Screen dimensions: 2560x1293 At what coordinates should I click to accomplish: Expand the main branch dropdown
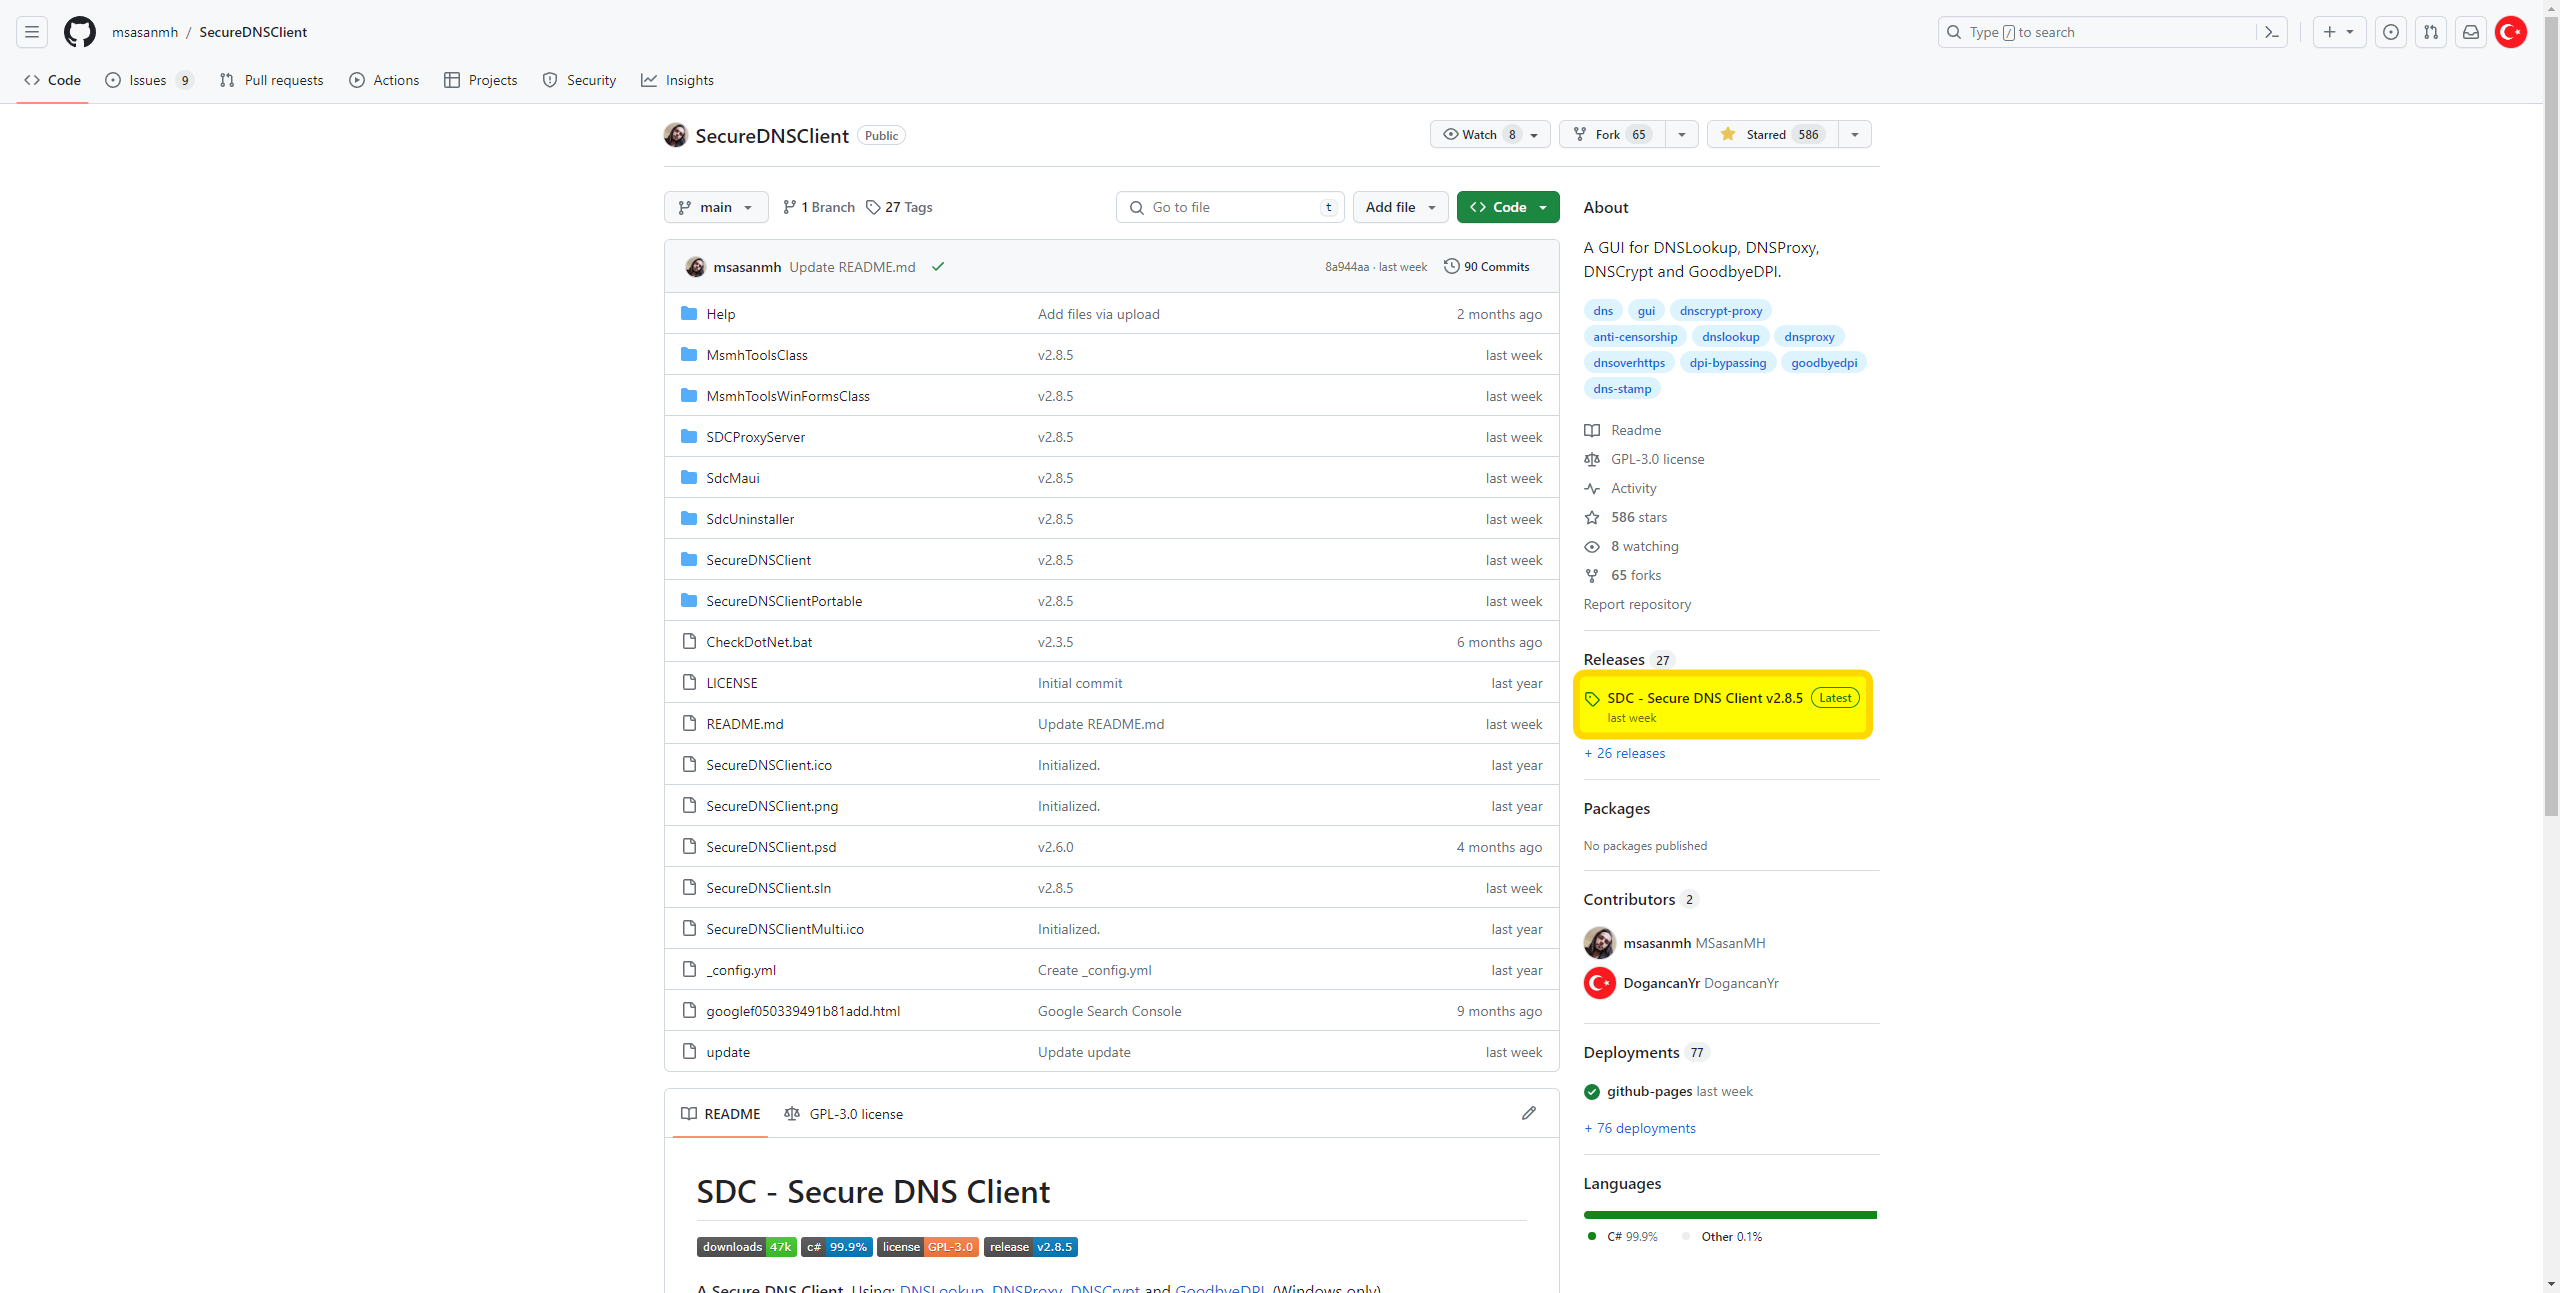[x=715, y=207]
